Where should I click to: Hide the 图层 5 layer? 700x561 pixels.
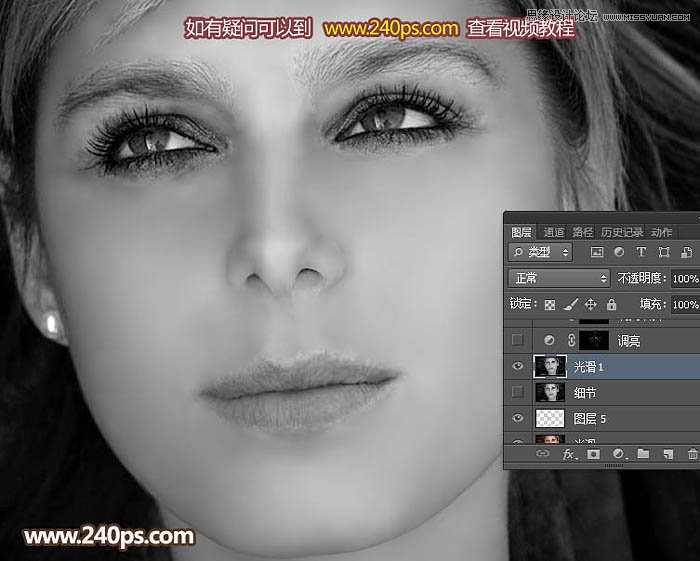pyautogui.click(x=517, y=418)
